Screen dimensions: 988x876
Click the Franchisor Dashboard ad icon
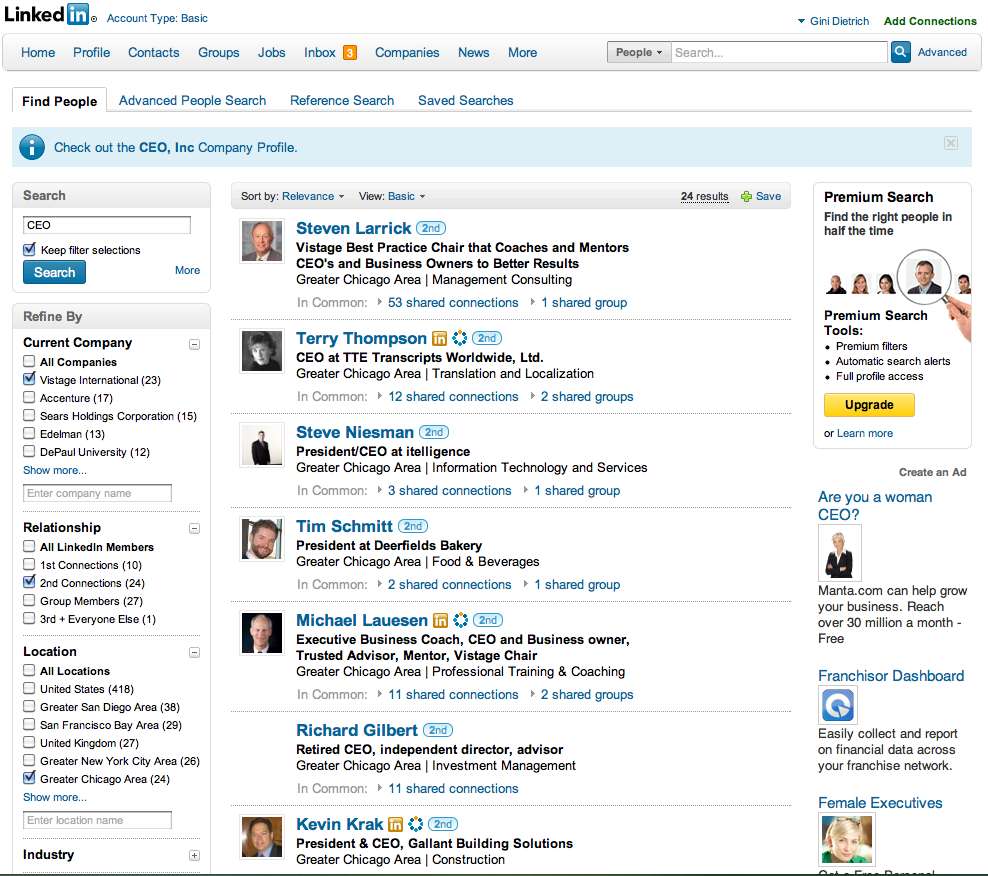(836, 706)
